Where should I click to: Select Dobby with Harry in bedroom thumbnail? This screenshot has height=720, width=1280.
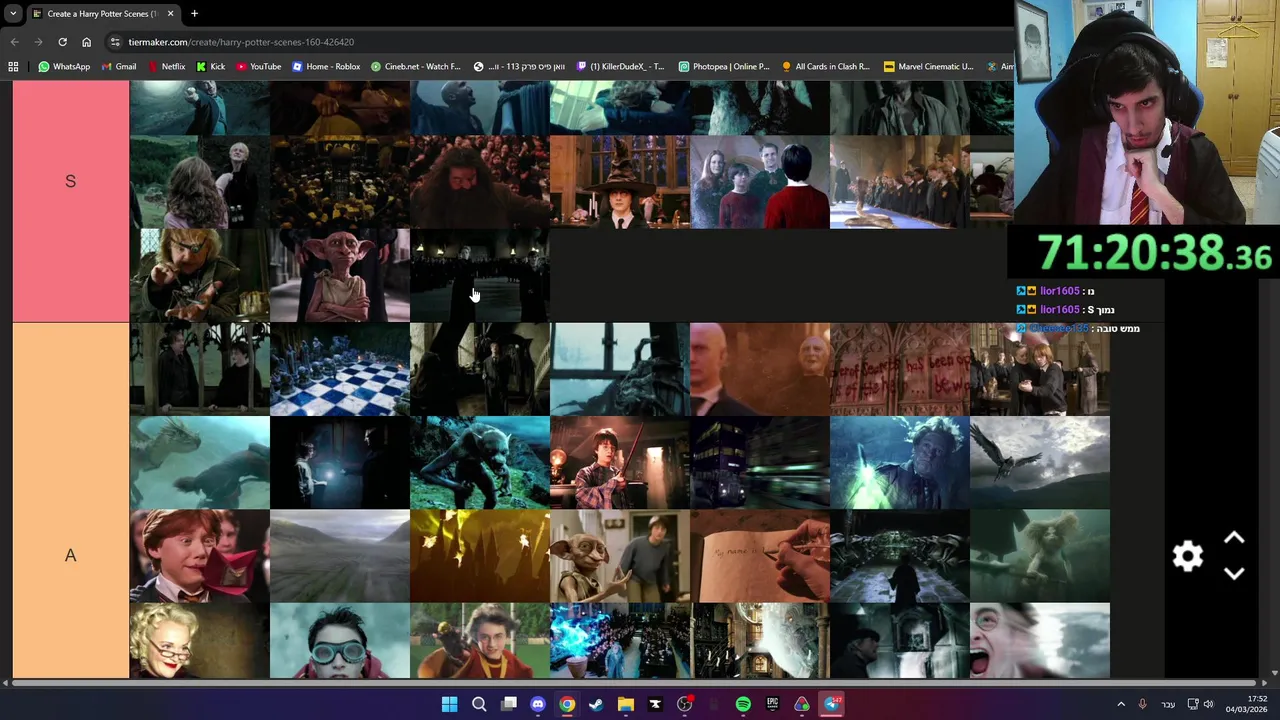click(620, 556)
